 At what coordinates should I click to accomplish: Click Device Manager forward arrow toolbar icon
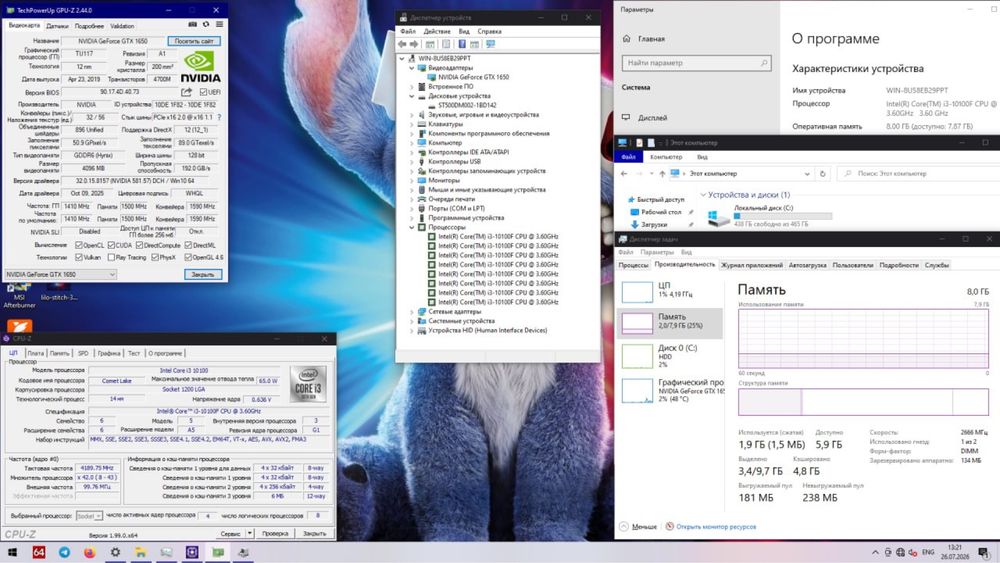414,44
